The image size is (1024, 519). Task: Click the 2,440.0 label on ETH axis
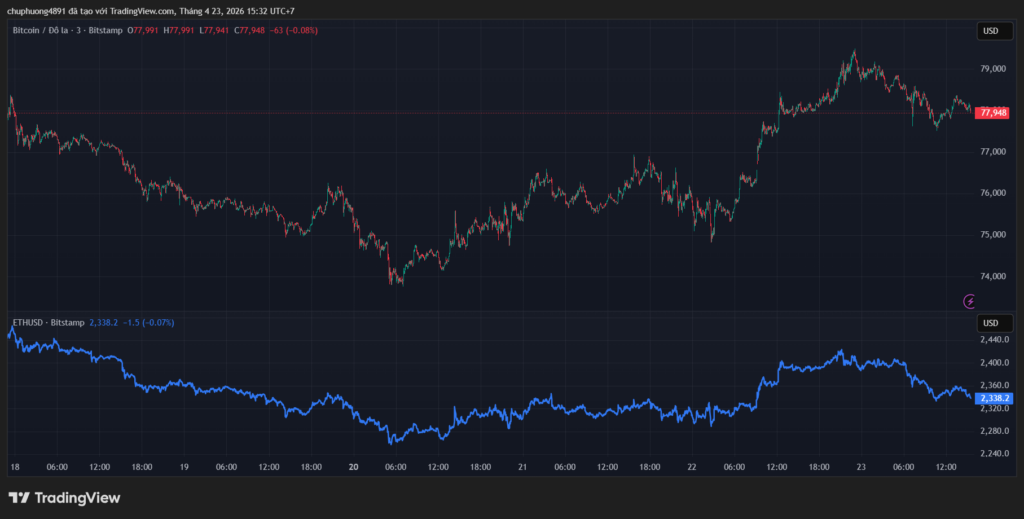pos(993,340)
